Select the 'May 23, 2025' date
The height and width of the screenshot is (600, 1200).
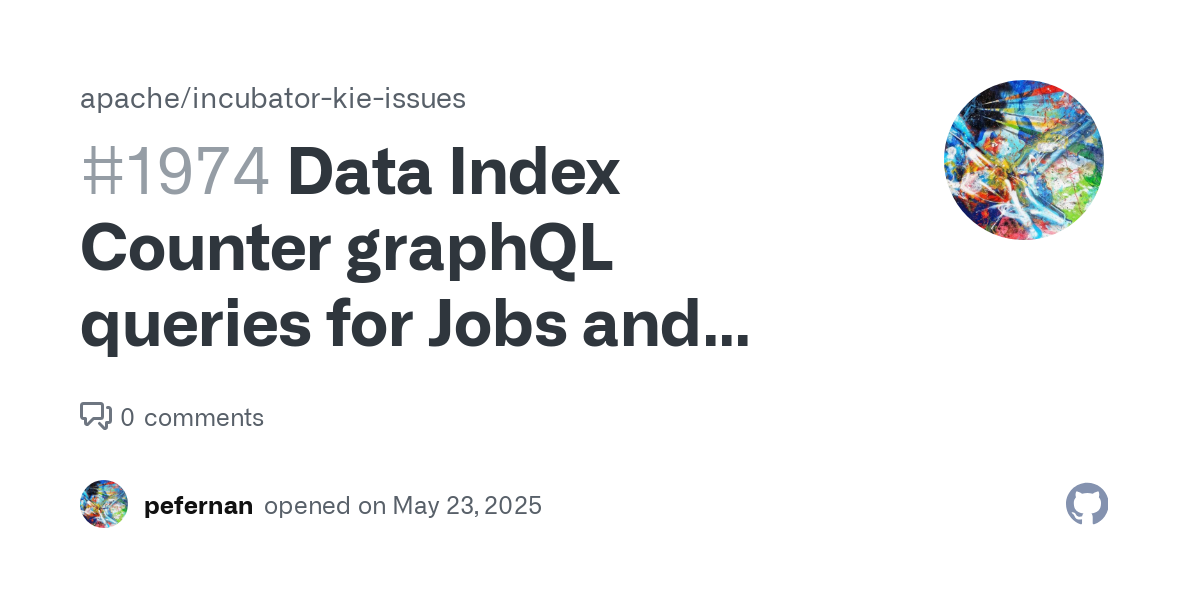tap(467, 506)
